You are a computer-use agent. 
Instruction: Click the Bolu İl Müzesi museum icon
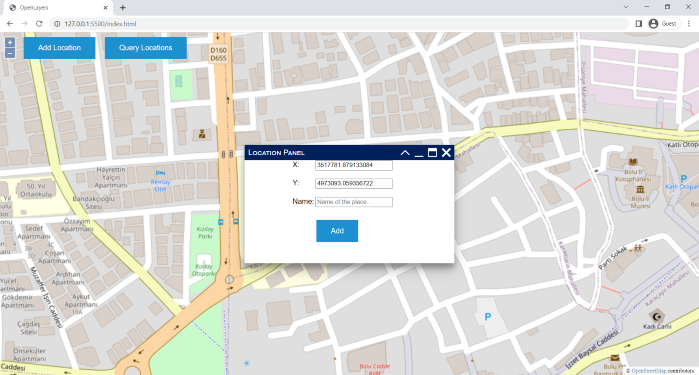(x=640, y=190)
